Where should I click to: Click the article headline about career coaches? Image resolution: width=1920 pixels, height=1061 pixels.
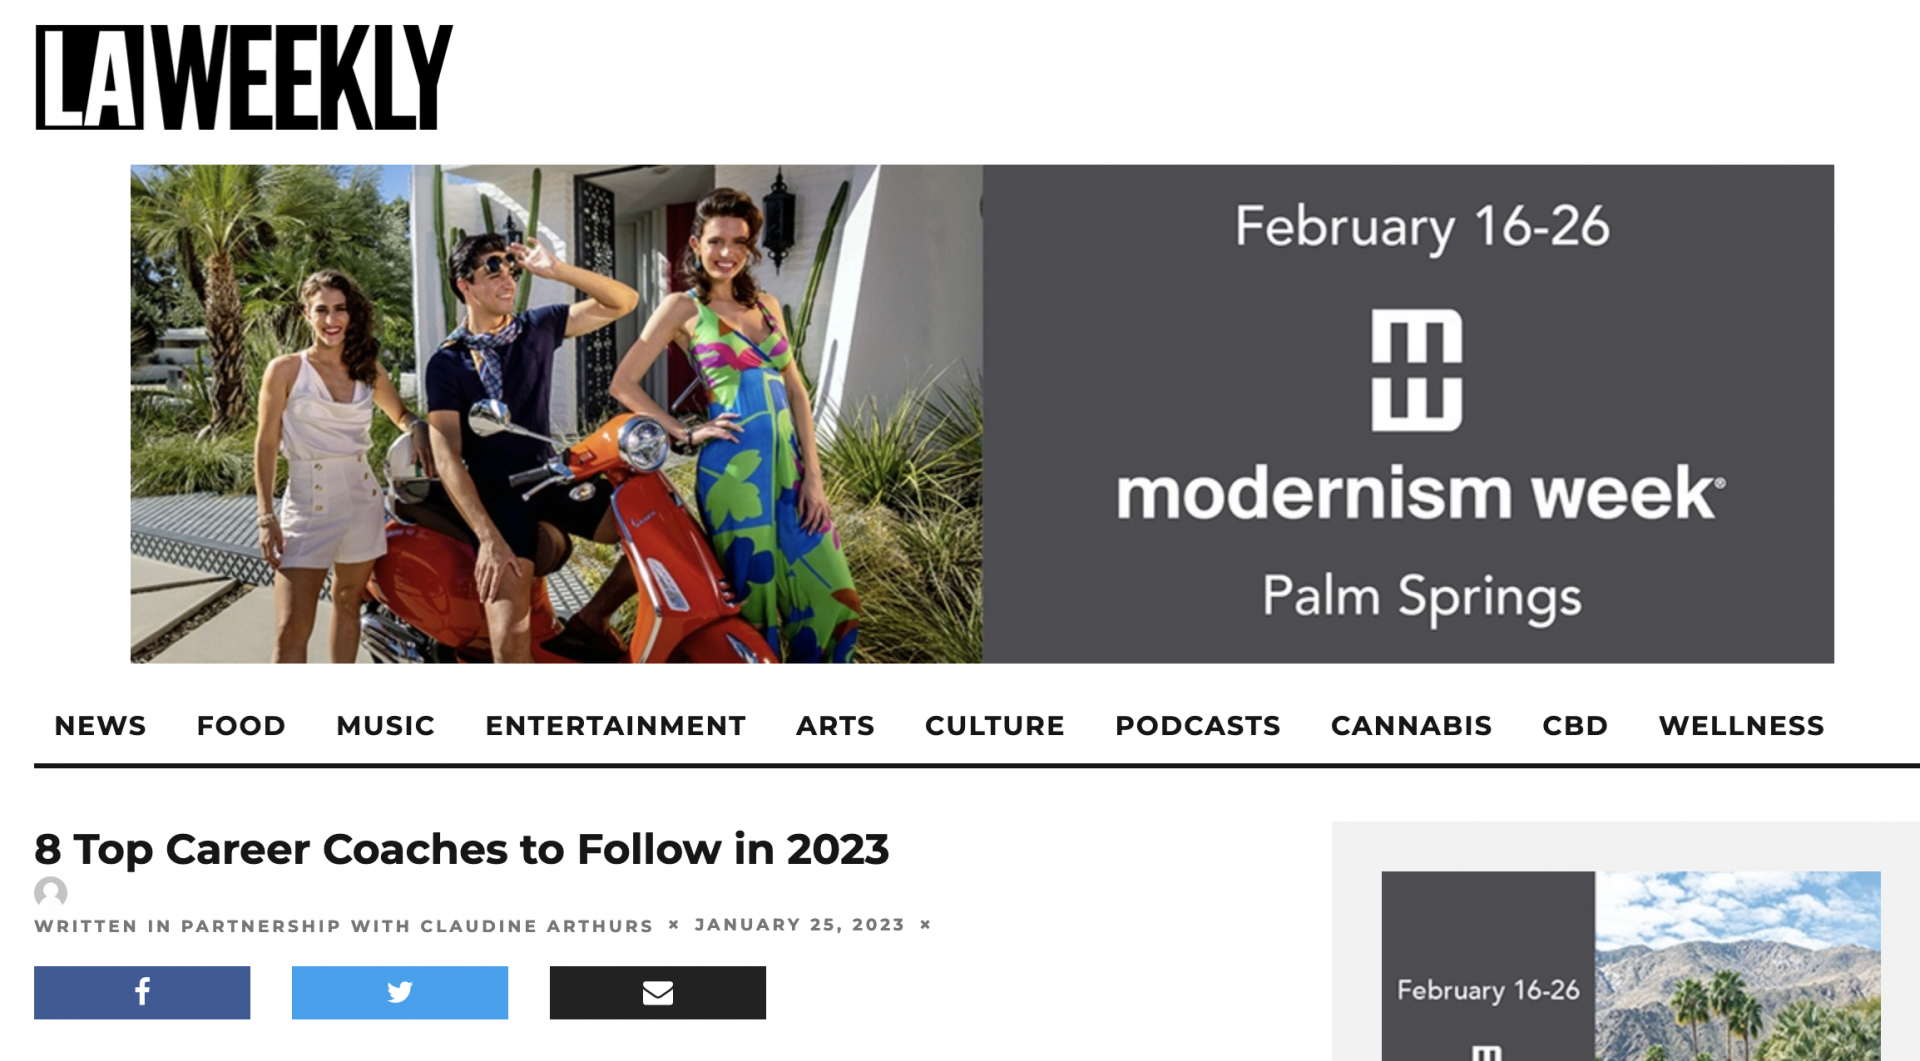click(461, 850)
